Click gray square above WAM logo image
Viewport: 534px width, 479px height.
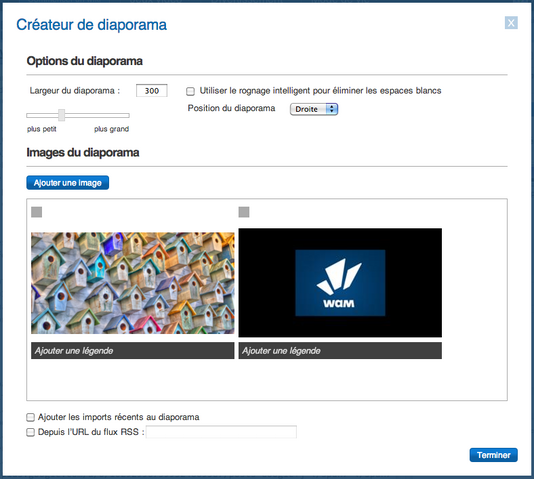244,212
